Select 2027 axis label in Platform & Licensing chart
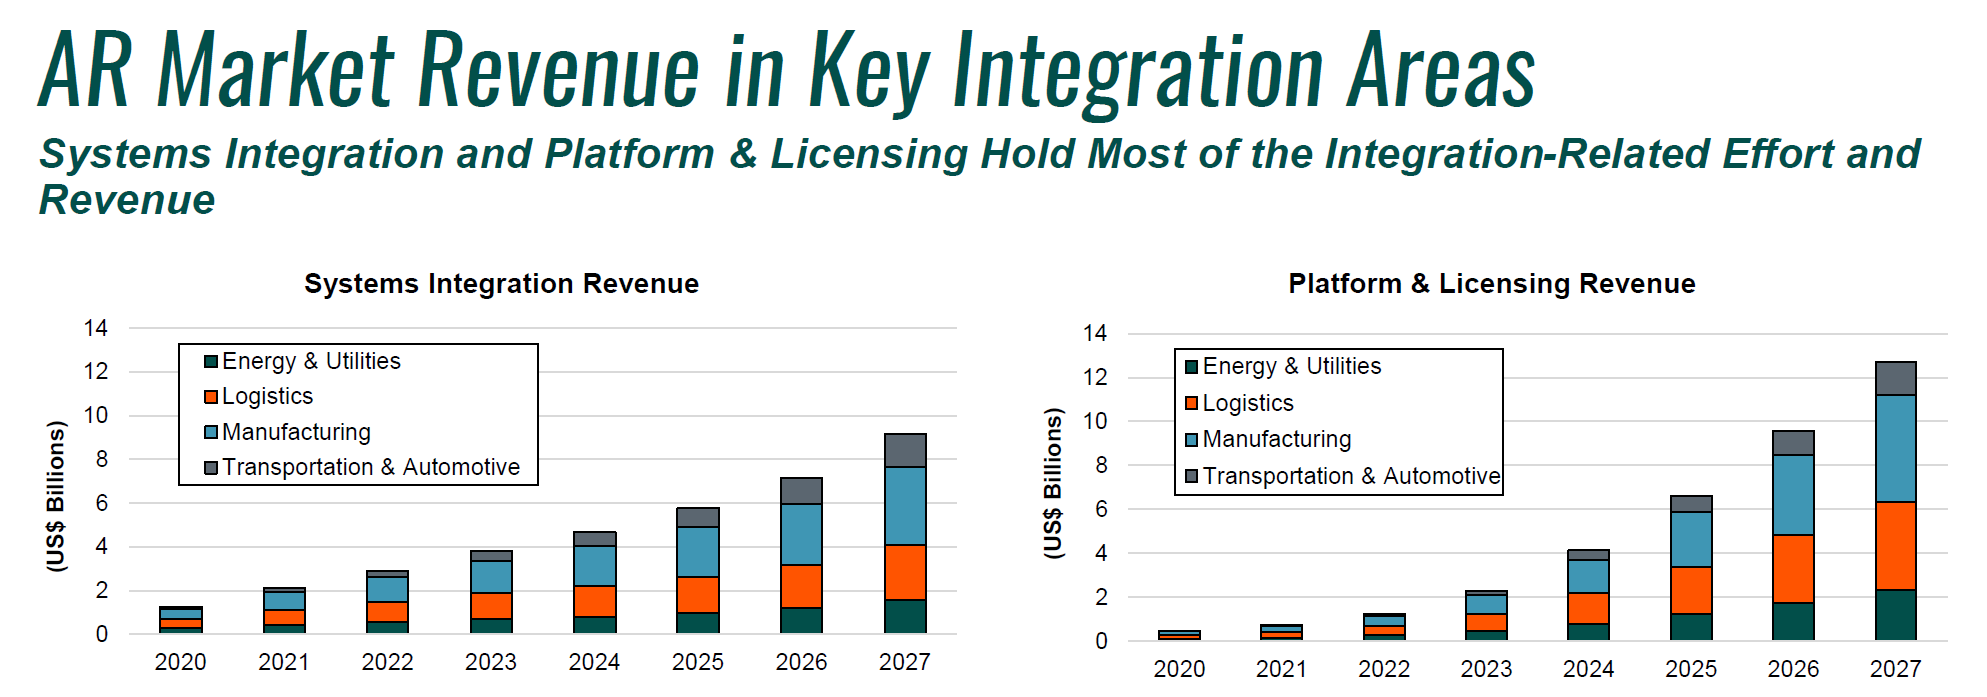 [1895, 668]
